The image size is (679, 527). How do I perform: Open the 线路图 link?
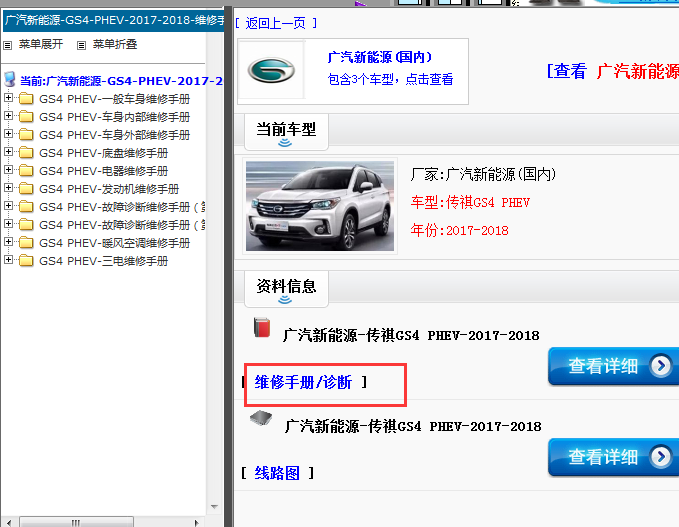[277, 472]
